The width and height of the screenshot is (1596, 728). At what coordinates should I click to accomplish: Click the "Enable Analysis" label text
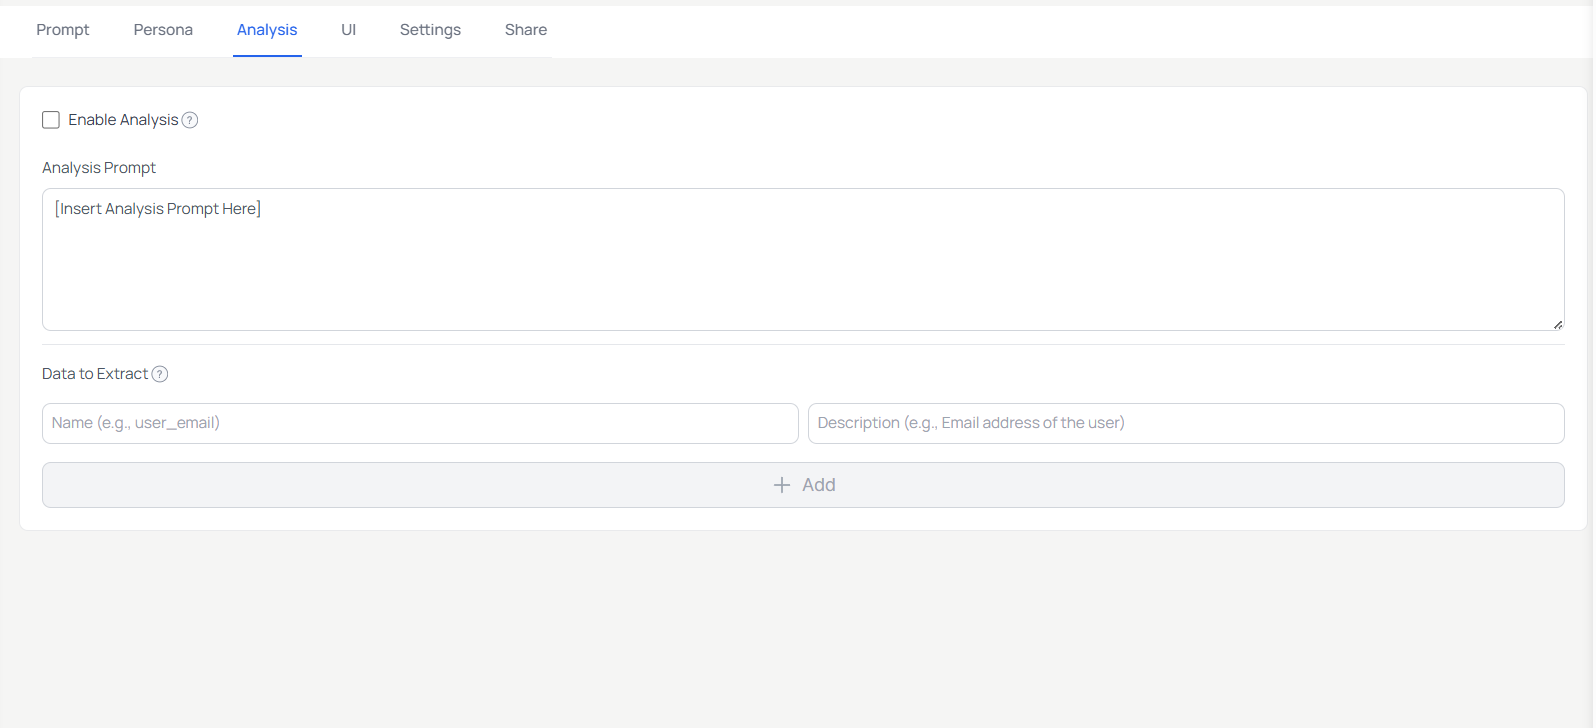pos(123,120)
